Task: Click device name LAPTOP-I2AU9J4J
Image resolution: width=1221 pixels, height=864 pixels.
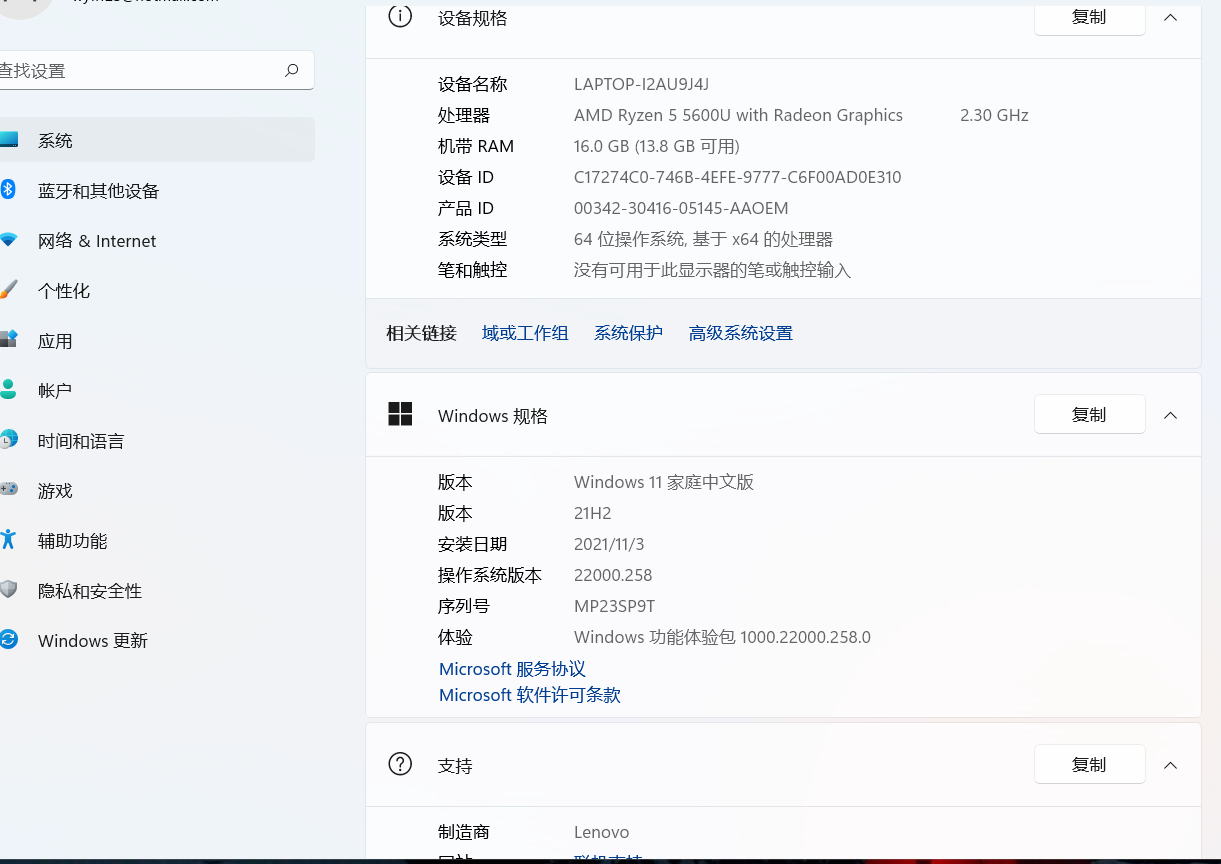Action: point(641,84)
